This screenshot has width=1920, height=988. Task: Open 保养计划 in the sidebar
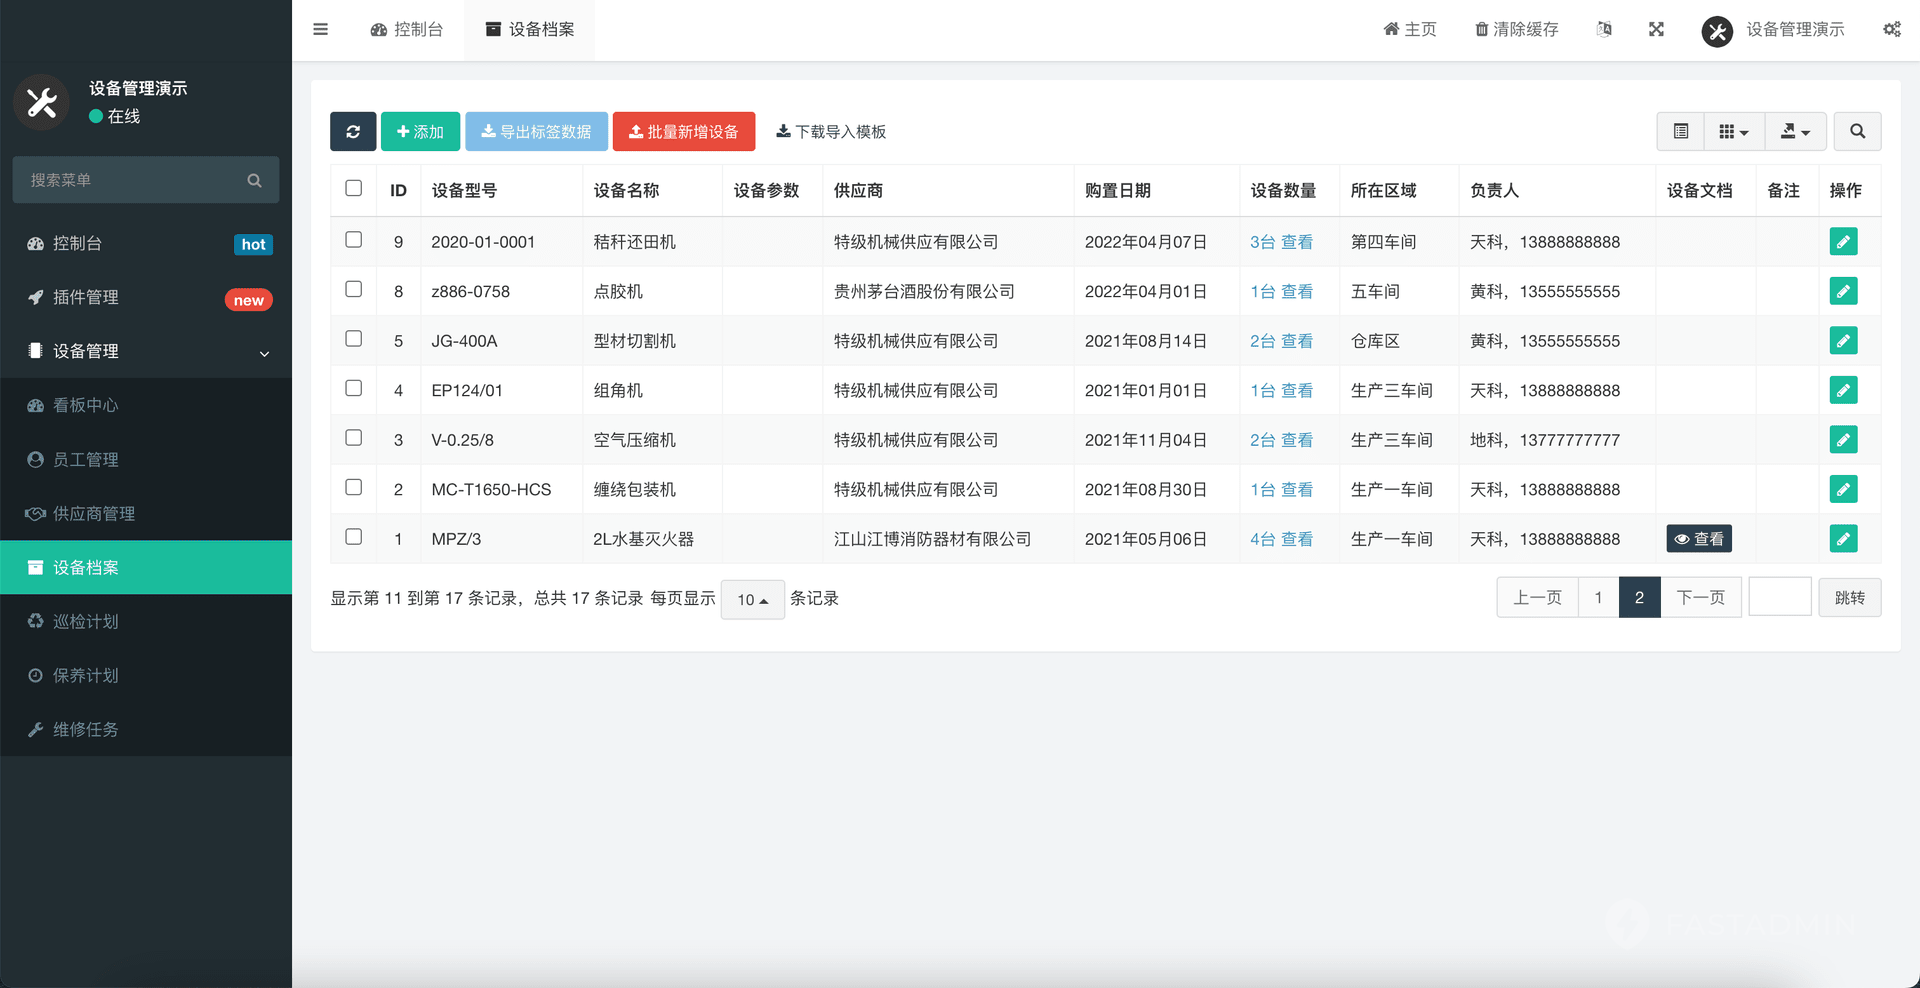click(x=146, y=675)
